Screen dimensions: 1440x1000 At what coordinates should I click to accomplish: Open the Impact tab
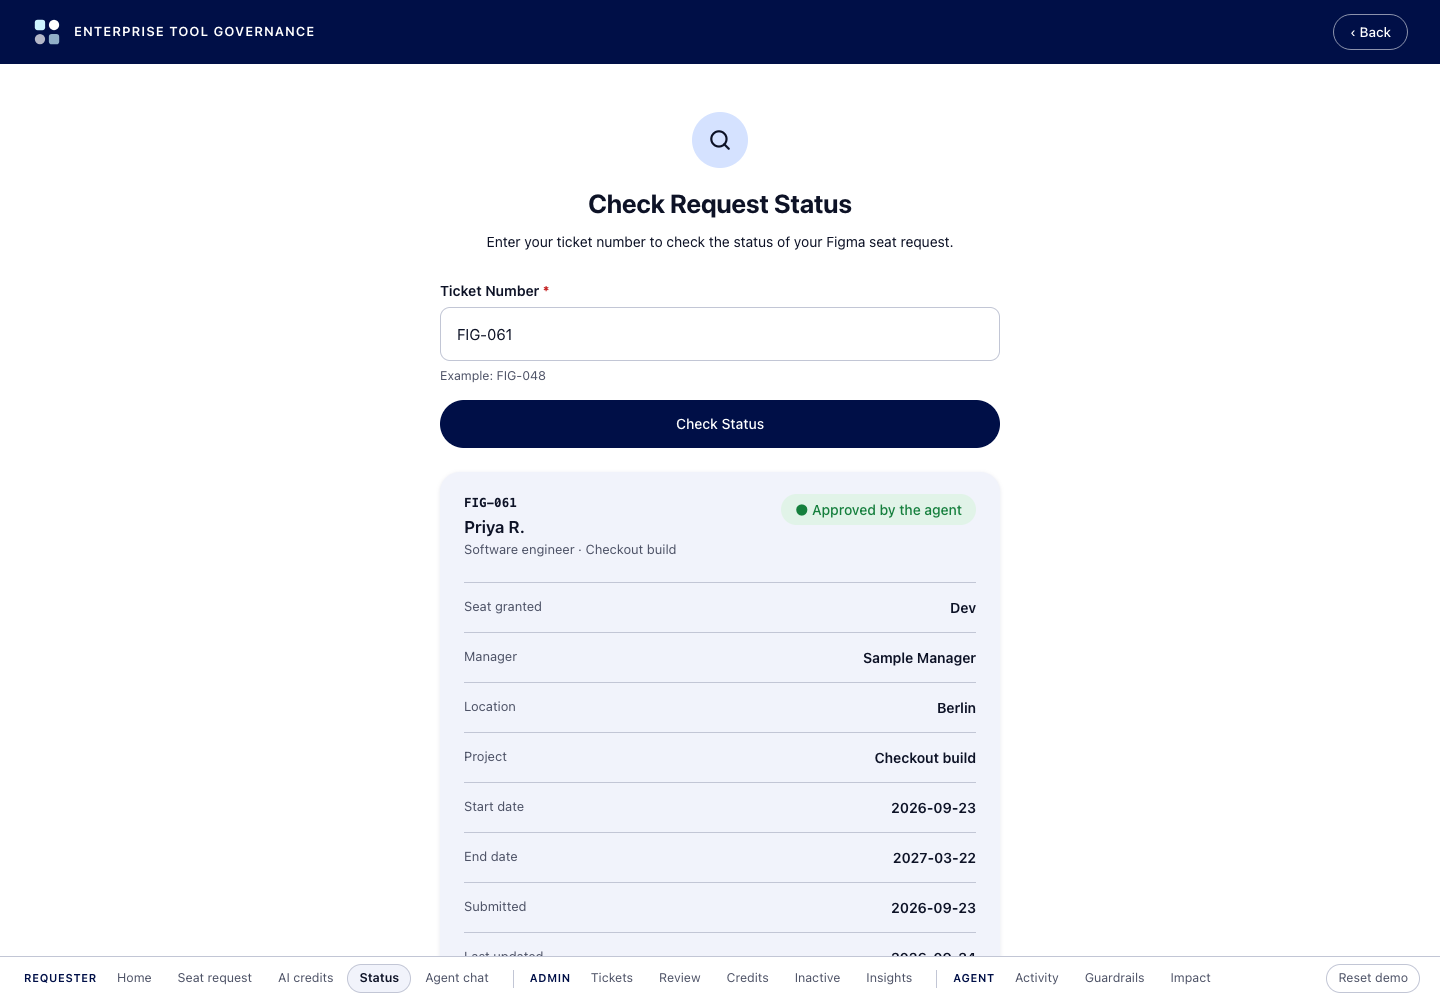[x=1190, y=978]
